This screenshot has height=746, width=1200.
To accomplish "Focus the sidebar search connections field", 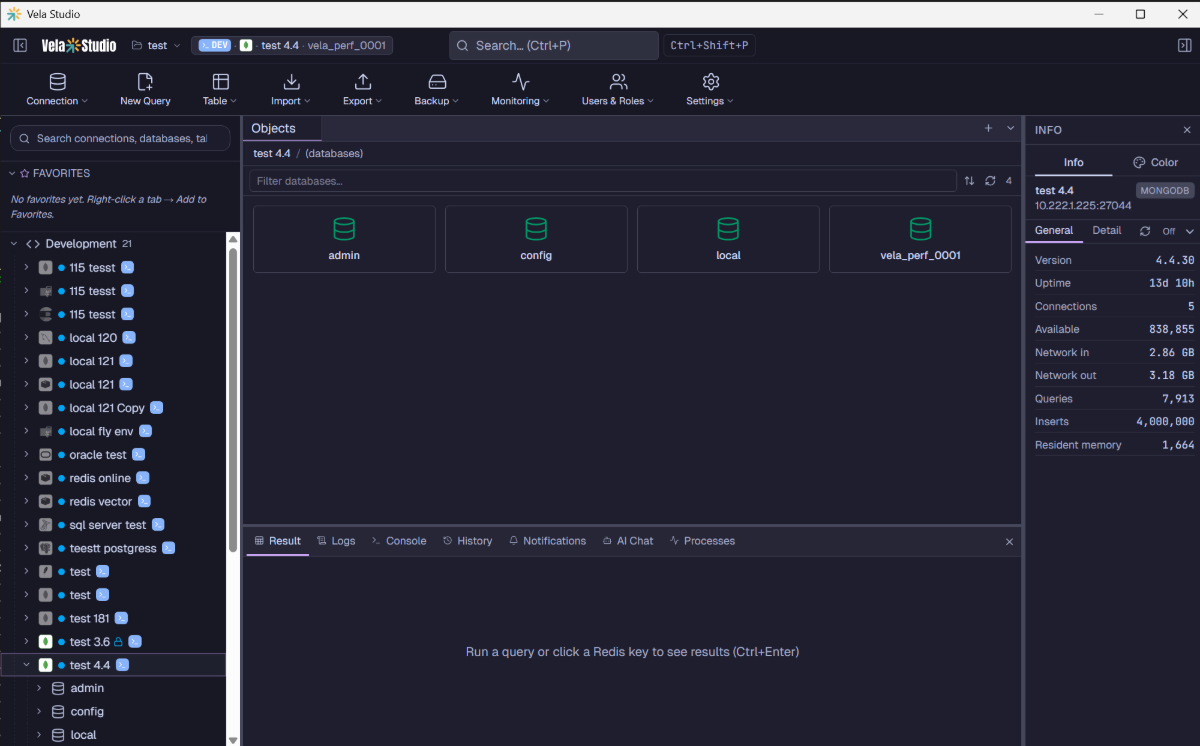I will pos(120,138).
